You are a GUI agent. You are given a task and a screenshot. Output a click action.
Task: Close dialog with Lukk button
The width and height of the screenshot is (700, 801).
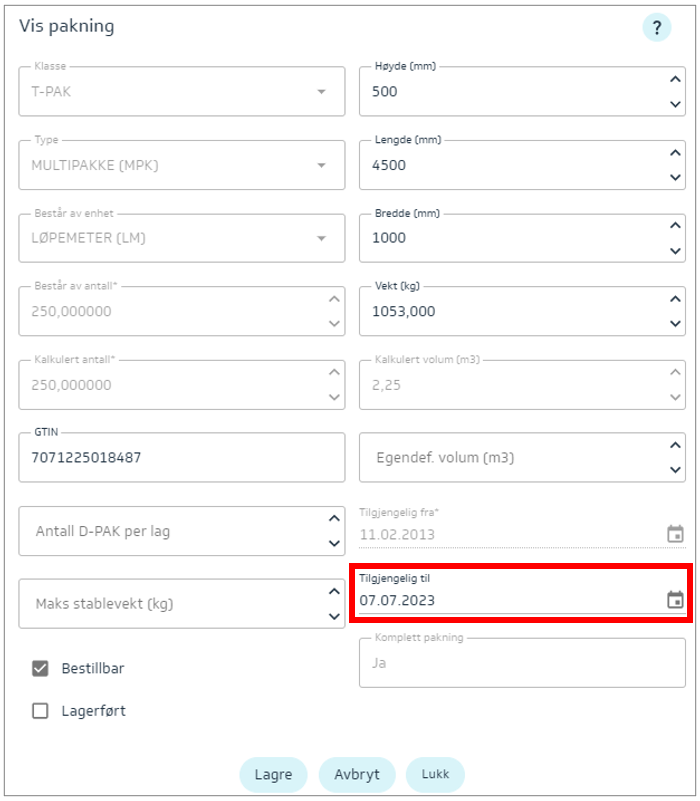point(435,774)
